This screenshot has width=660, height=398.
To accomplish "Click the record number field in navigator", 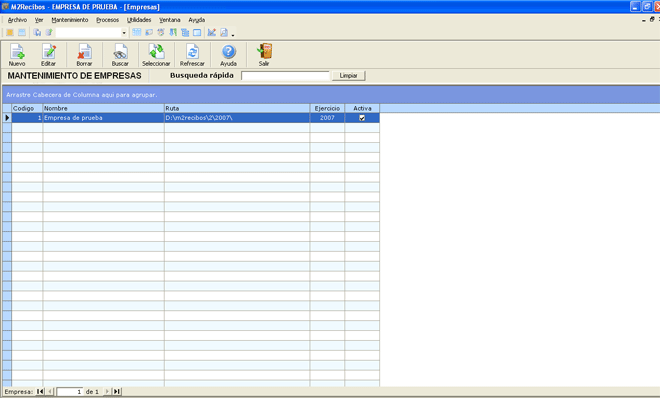I will pyautogui.click(x=70, y=392).
